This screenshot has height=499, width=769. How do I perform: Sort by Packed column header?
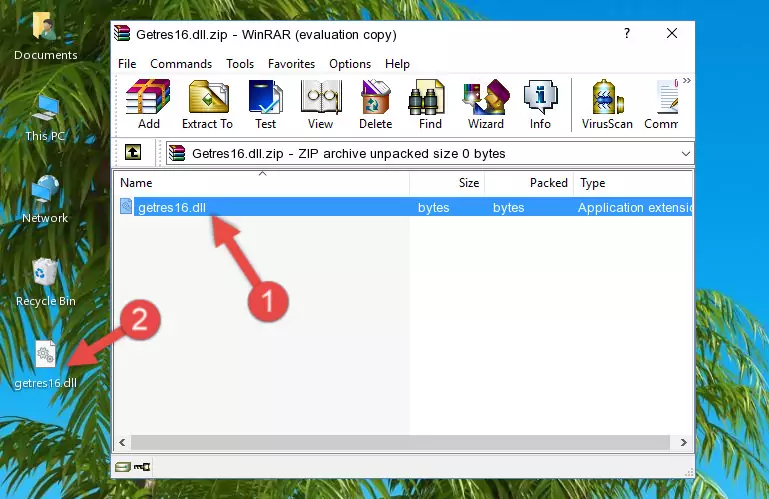point(529,183)
